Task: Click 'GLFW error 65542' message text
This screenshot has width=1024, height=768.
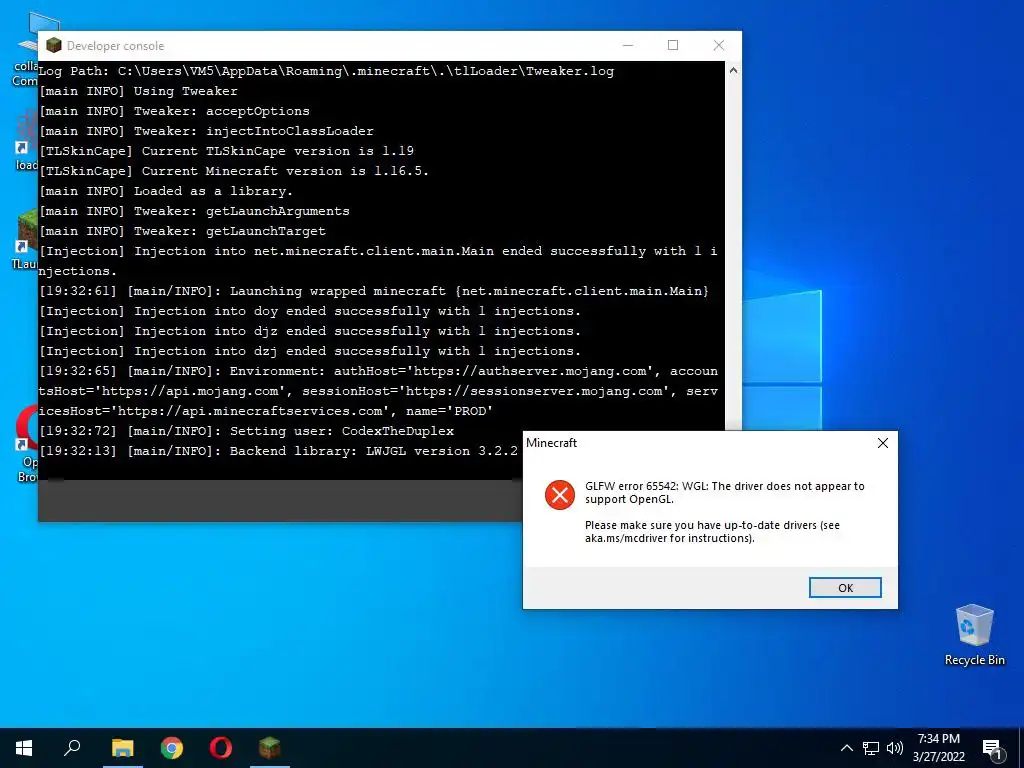Action: 724,492
